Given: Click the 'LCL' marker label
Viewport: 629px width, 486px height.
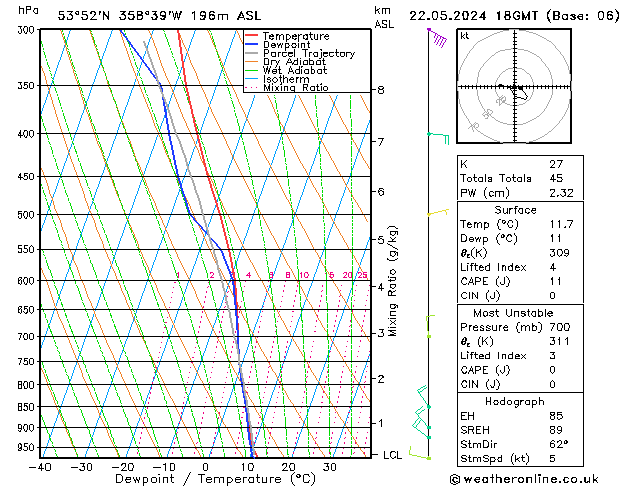Looking at the screenshot, I should click(x=392, y=455).
